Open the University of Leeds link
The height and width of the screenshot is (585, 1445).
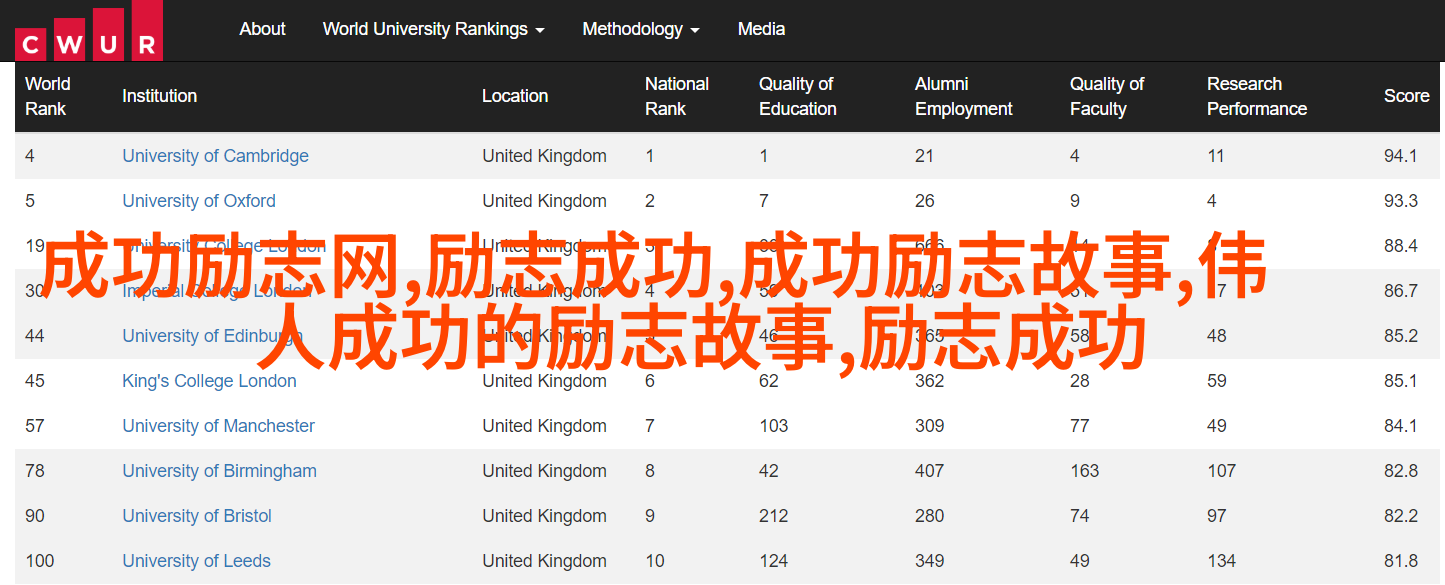point(196,561)
